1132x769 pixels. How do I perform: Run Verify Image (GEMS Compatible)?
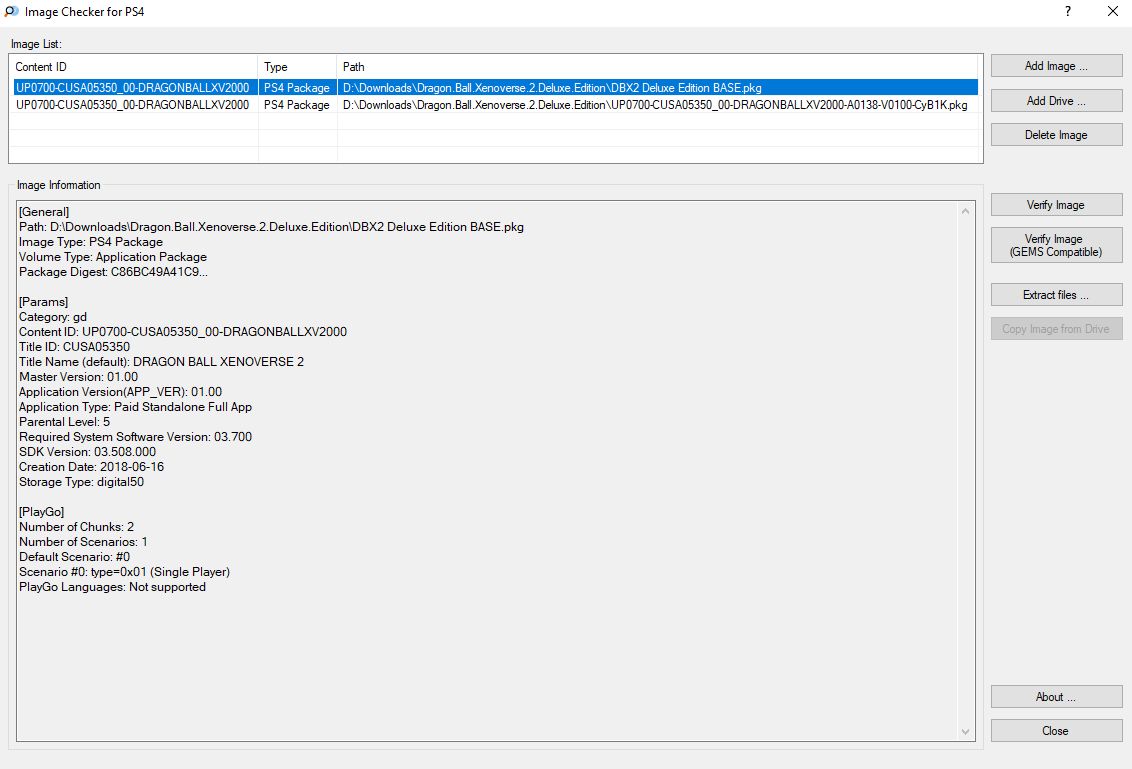(x=1056, y=245)
